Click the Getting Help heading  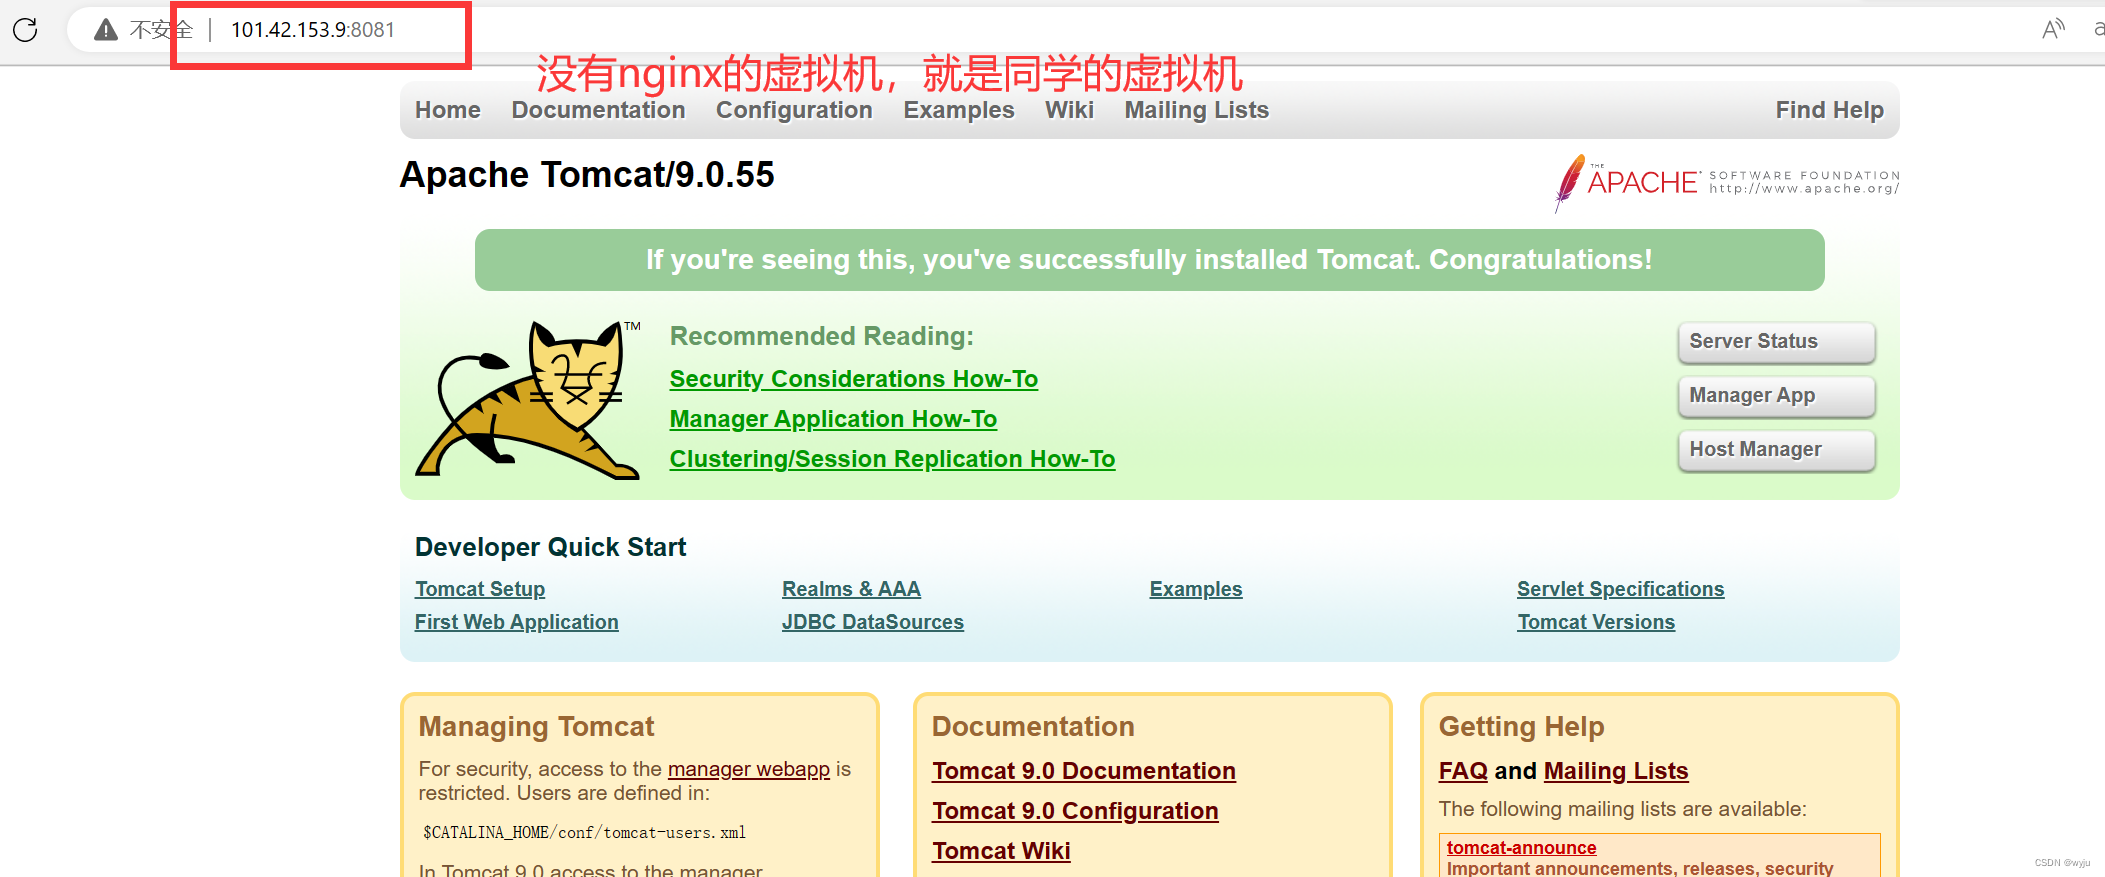(x=1521, y=727)
